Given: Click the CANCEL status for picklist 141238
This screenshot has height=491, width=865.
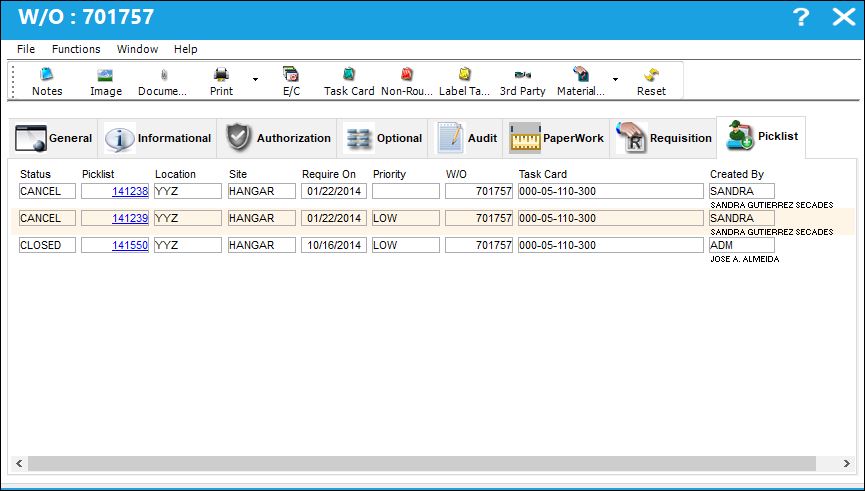Looking at the screenshot, I should pos(47,191).
